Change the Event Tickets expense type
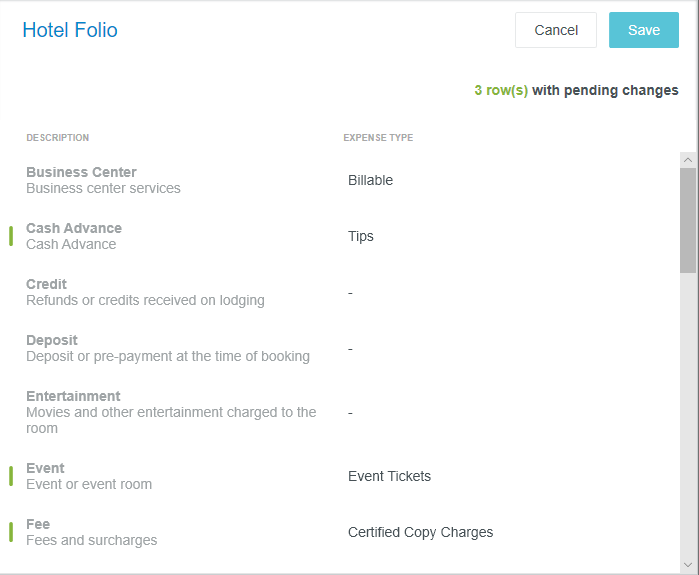The width and height of the screenshot is (699, 575). (x=389, y=476)
